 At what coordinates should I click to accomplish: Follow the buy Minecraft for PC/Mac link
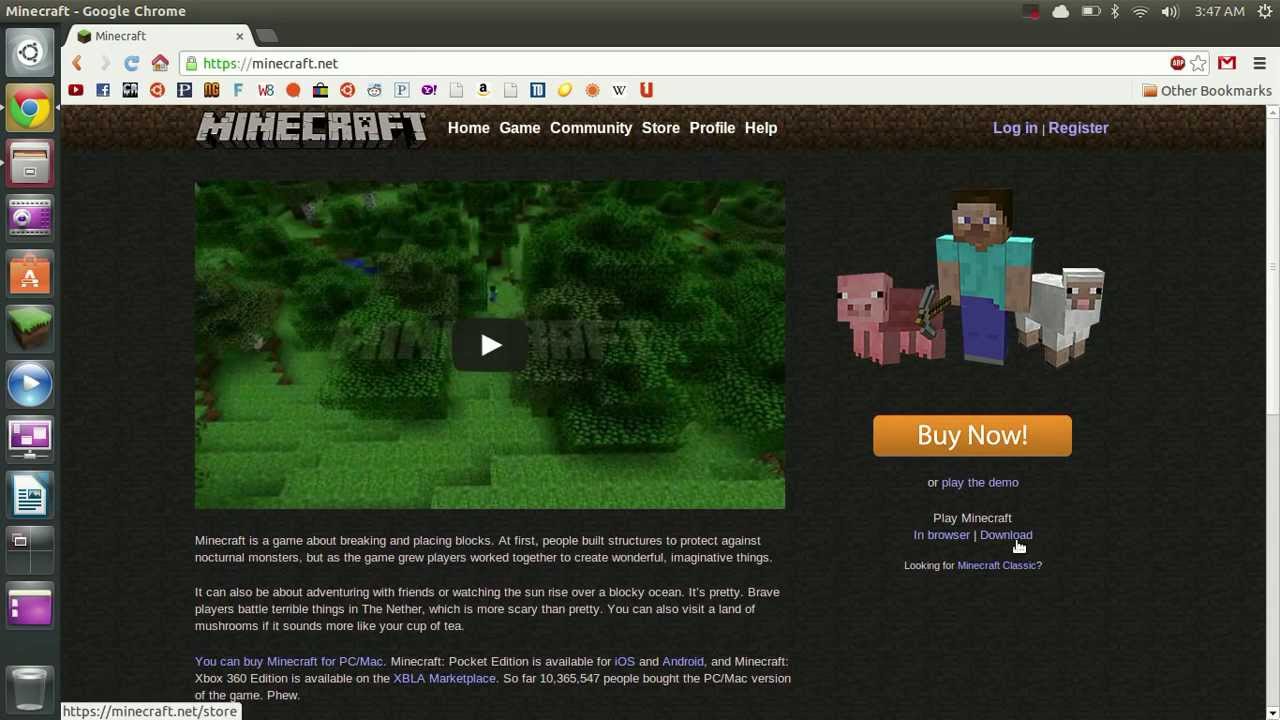coord(289,661)
